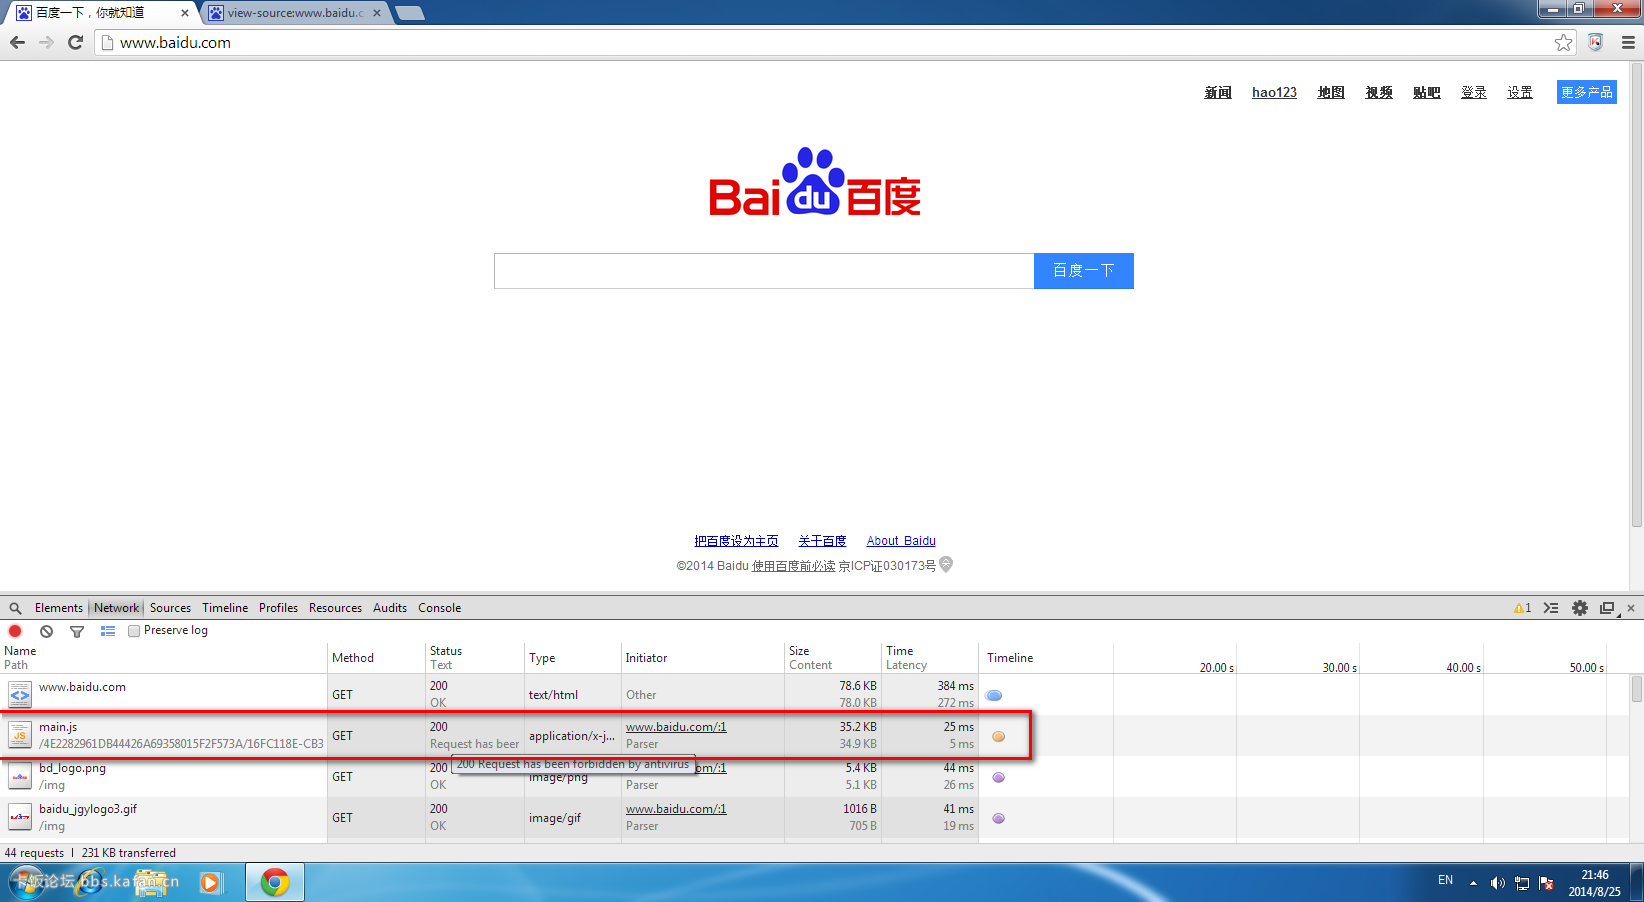Open the 新闻 link
The height and width of the screenshot is (902, 1644).
click(1218, 92)
